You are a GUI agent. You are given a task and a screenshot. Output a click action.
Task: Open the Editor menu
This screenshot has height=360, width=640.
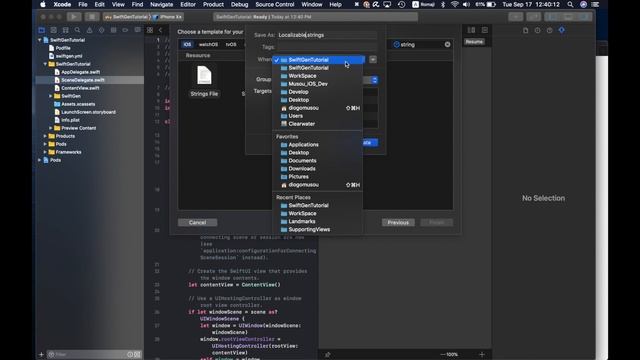[x=188, y=4]
